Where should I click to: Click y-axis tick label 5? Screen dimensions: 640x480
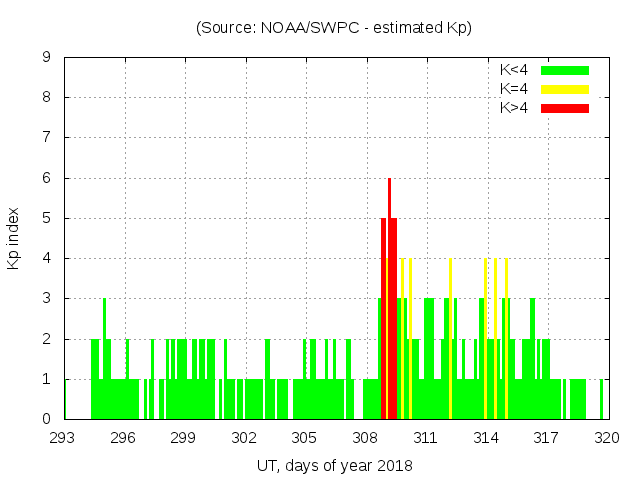pos(47,218)
